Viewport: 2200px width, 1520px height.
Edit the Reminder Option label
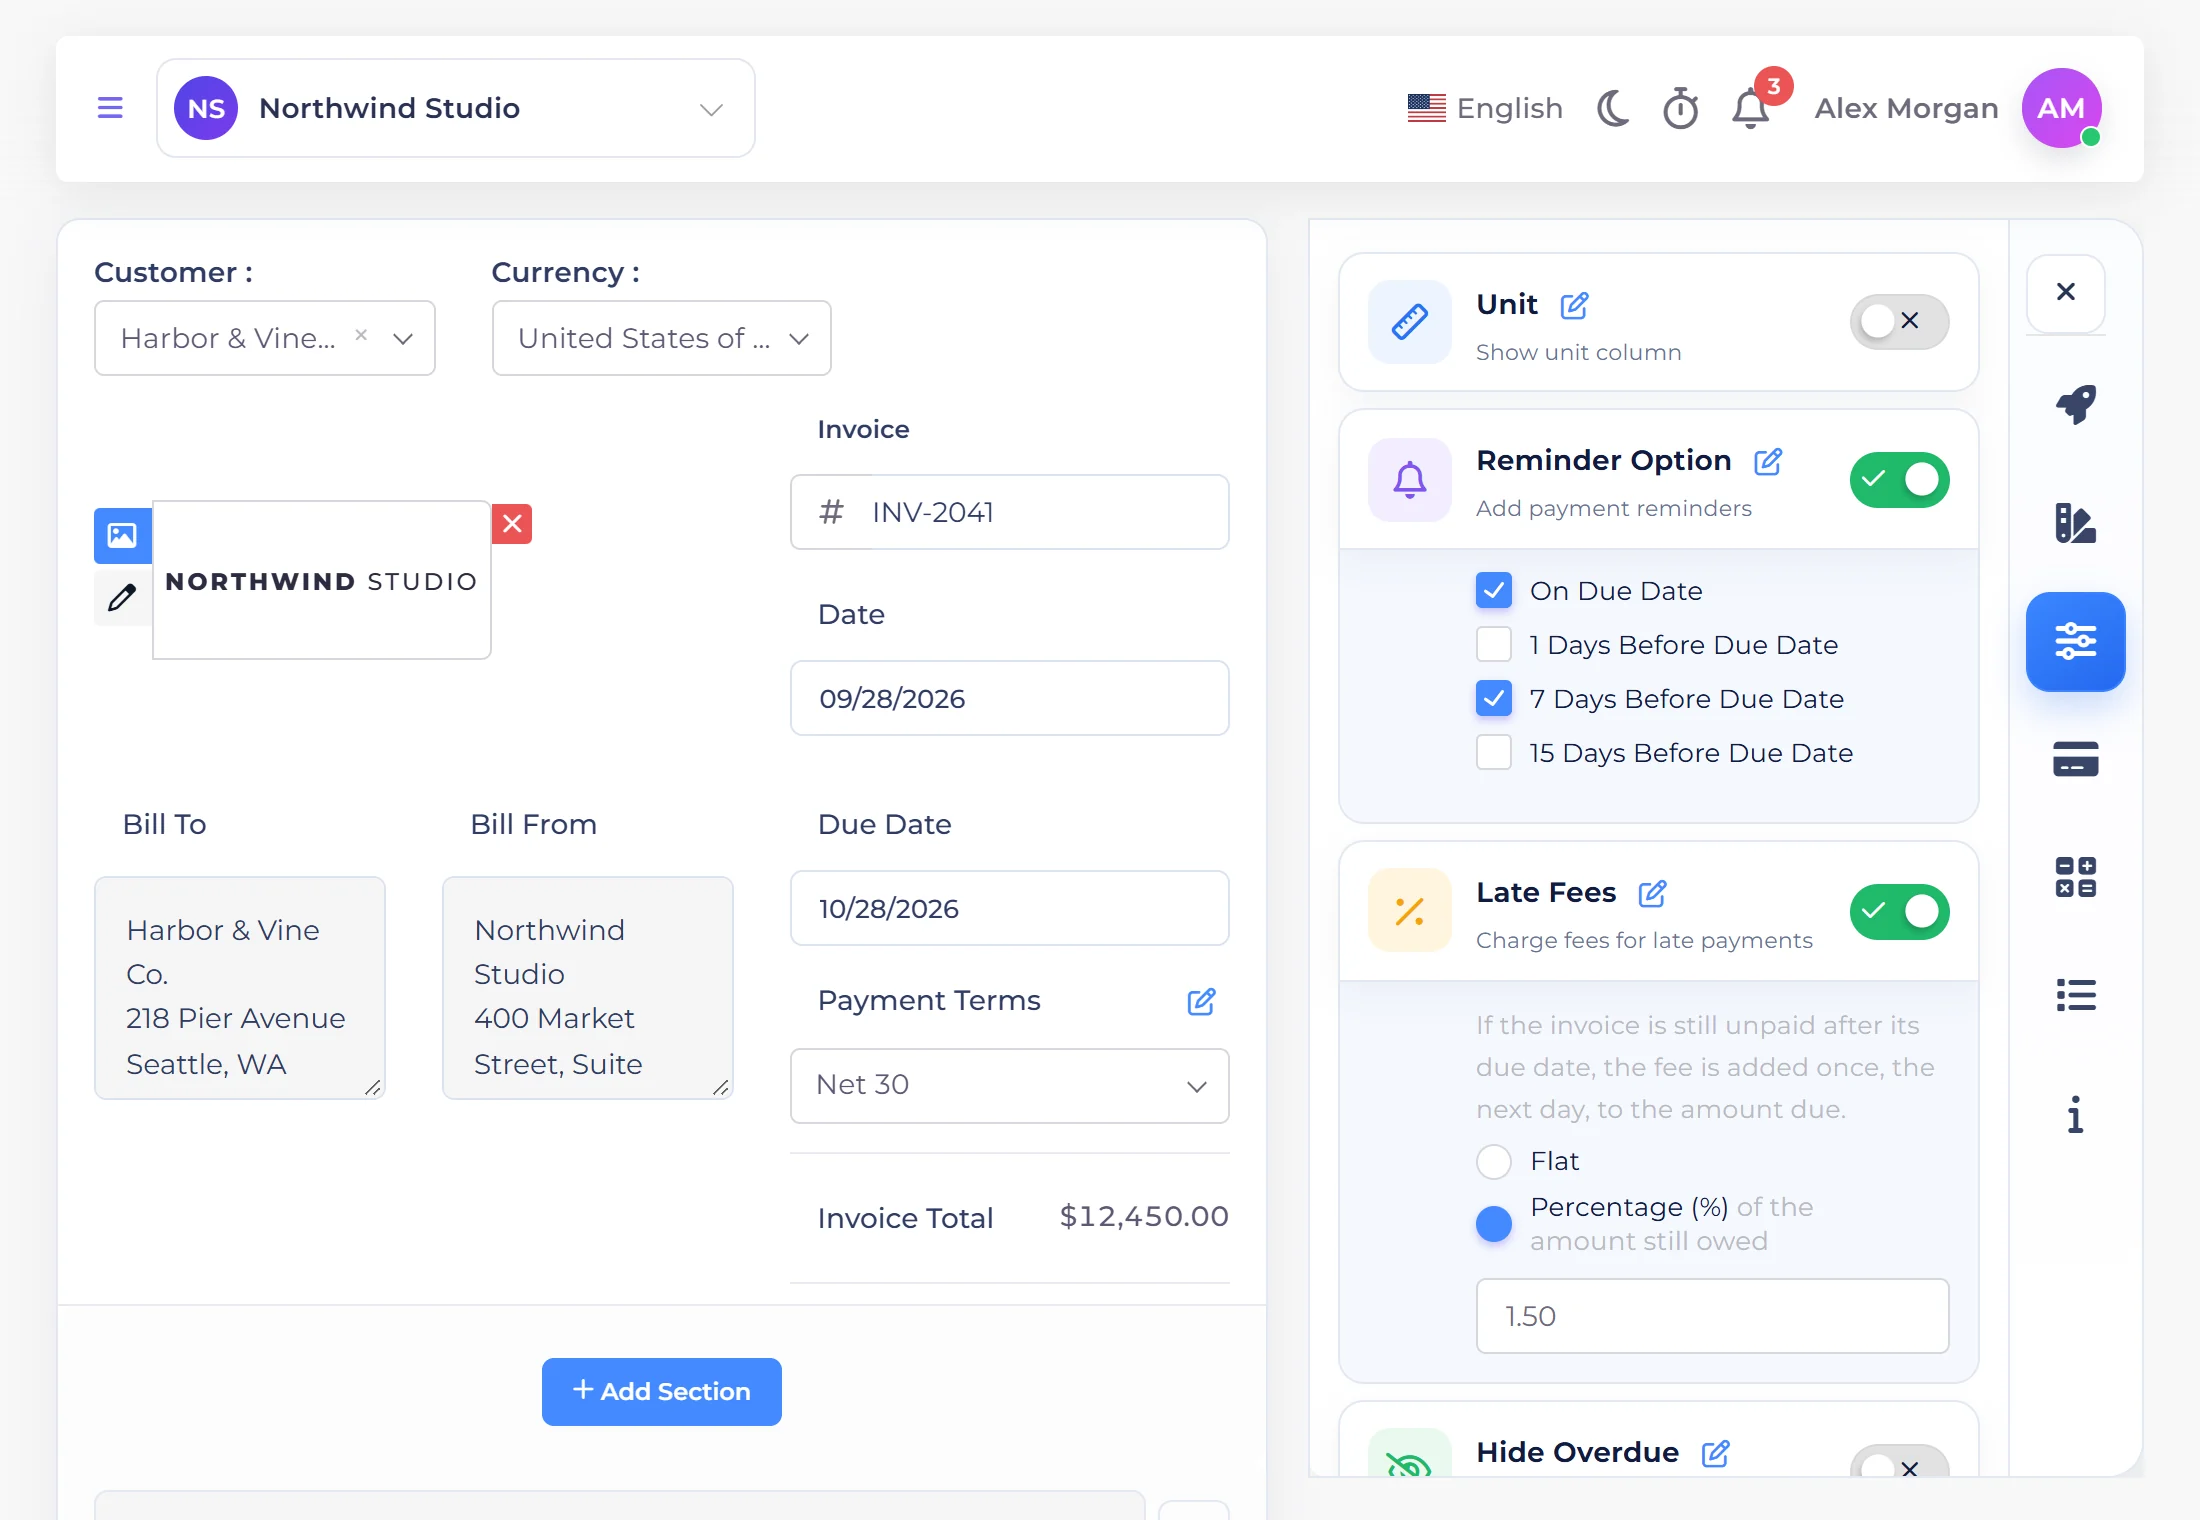tap(1768, 461)
